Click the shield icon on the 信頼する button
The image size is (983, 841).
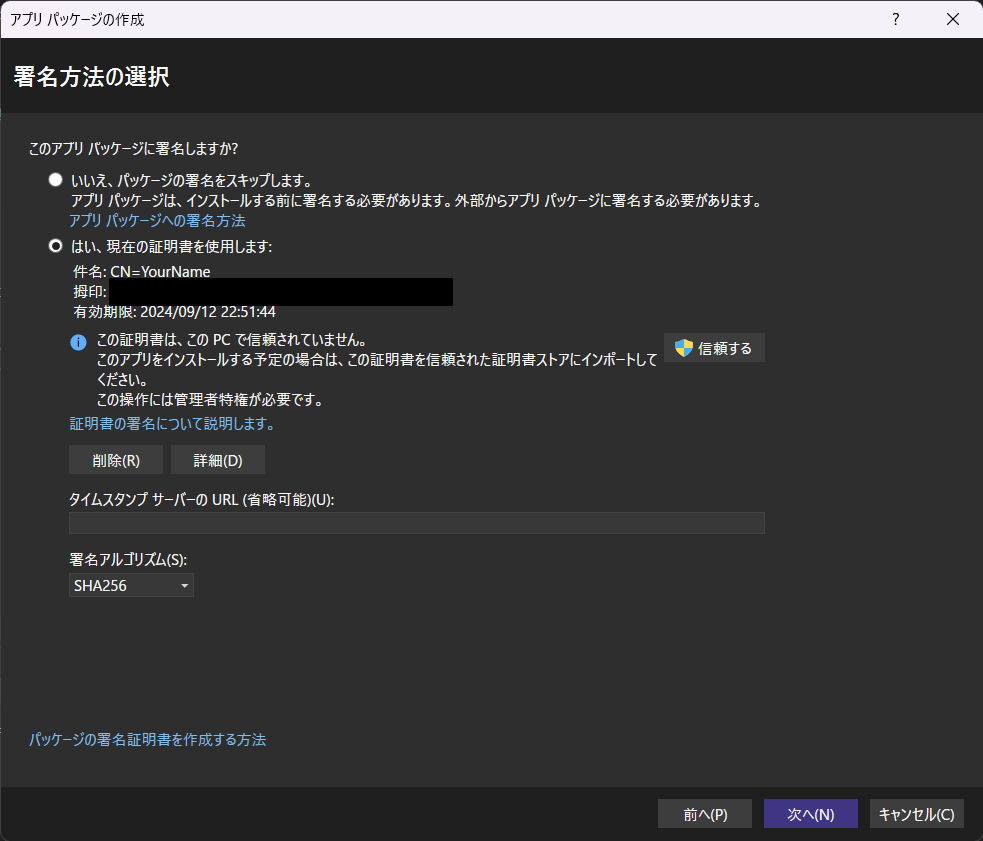[684, 347]
